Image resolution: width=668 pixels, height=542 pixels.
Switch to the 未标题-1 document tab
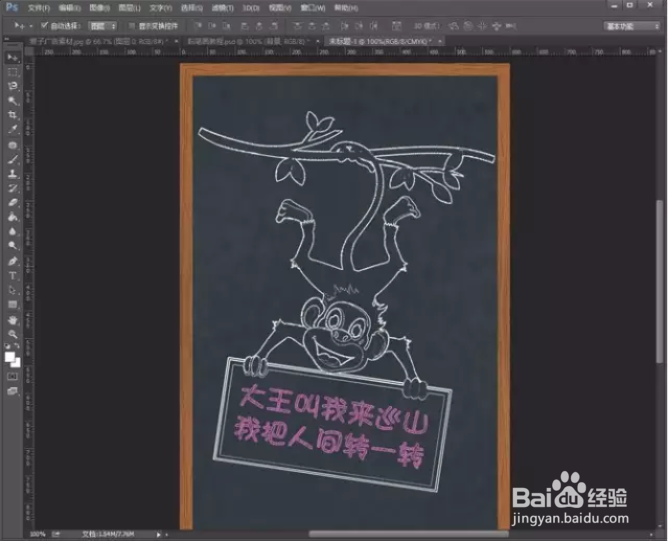point(380,41)
